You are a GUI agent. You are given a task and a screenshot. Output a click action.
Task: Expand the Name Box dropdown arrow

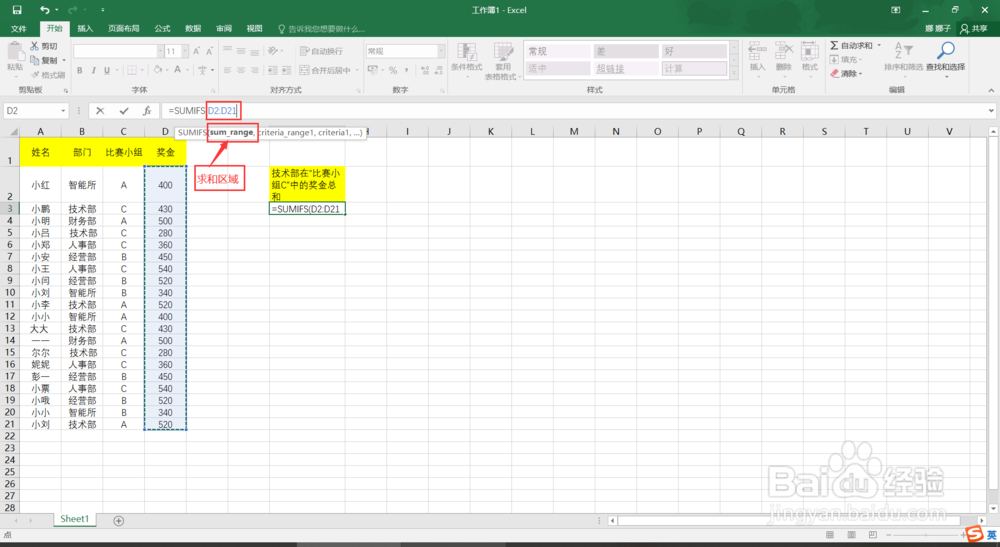(63, 111)
